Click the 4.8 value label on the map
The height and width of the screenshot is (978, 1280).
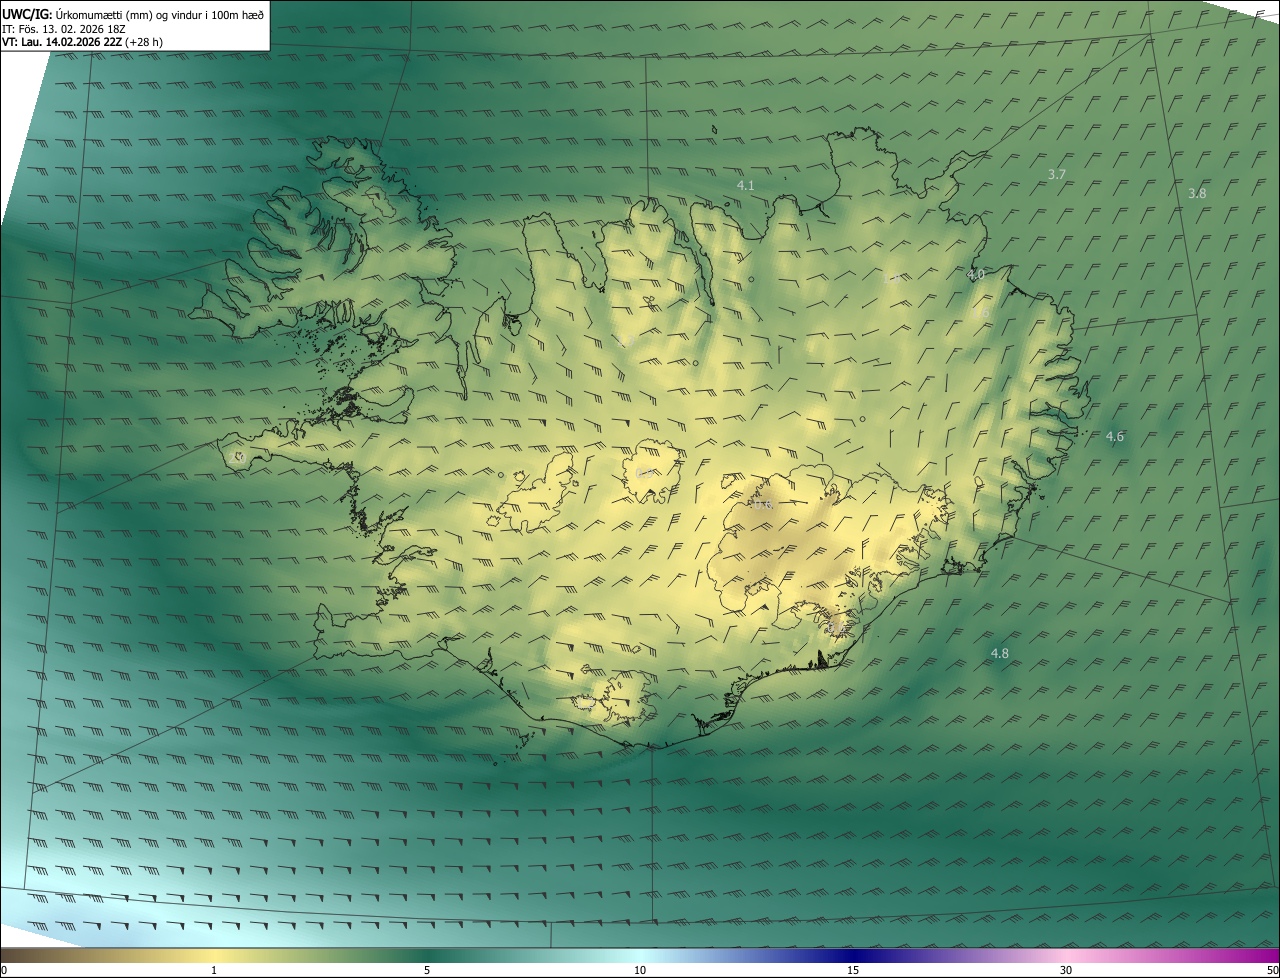pos(999,653)
